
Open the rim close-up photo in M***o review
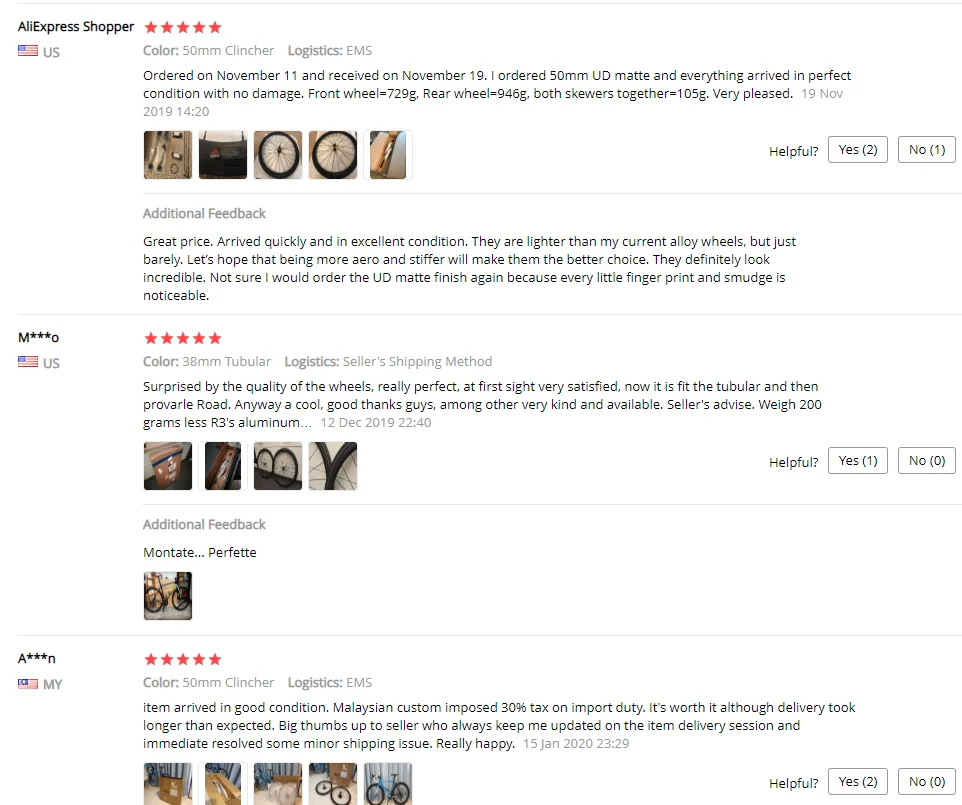[333, 466]
